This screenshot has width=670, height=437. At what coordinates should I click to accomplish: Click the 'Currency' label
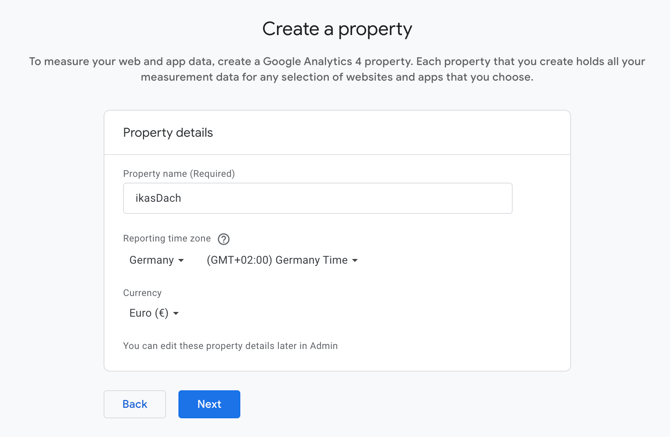[142, 293]
